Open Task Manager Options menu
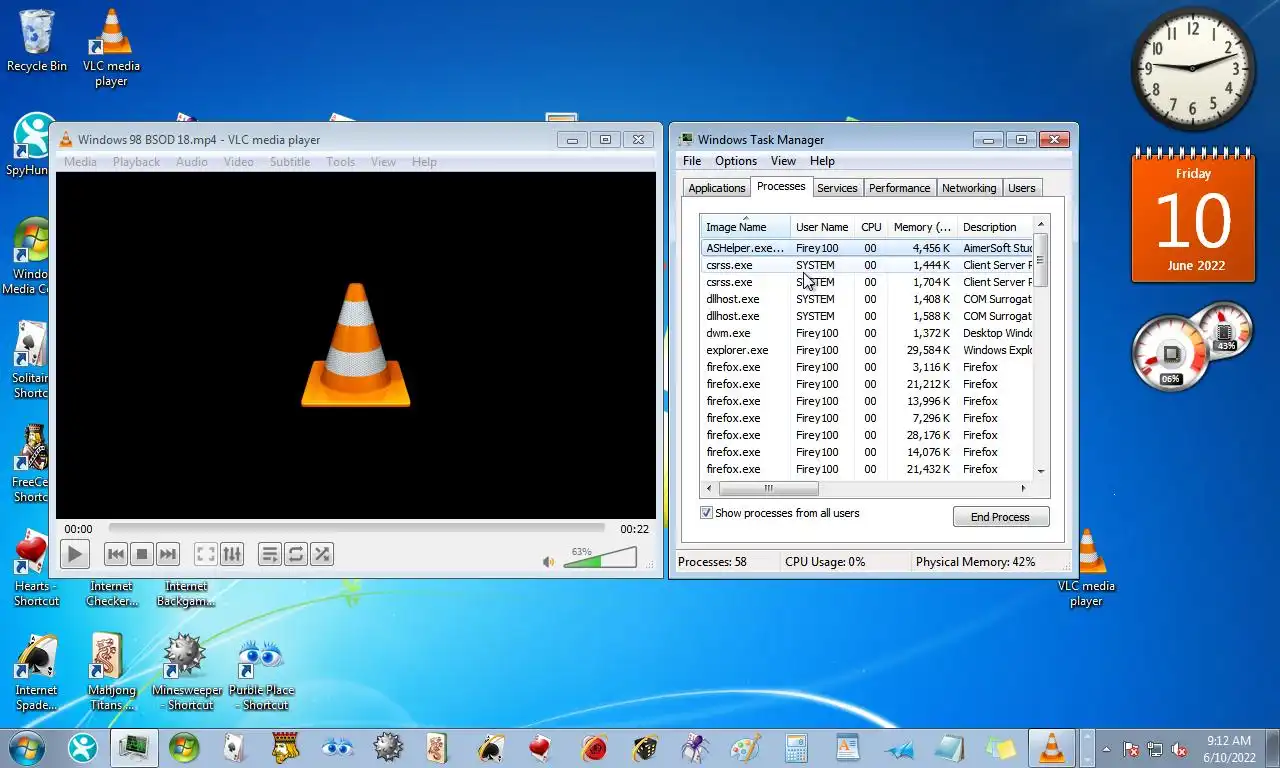 tap(736, 161)
